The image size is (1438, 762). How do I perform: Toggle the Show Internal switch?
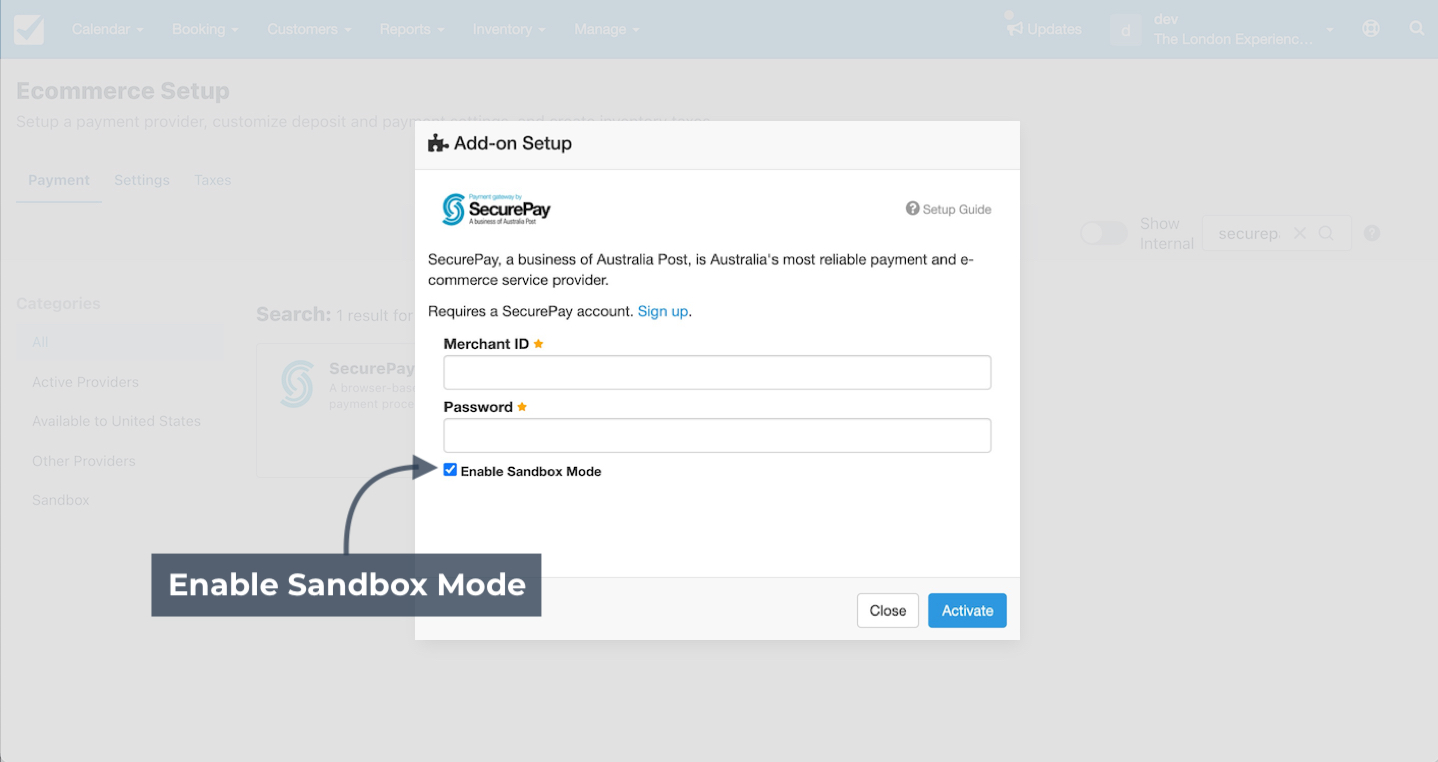(x=1104, y=233)
